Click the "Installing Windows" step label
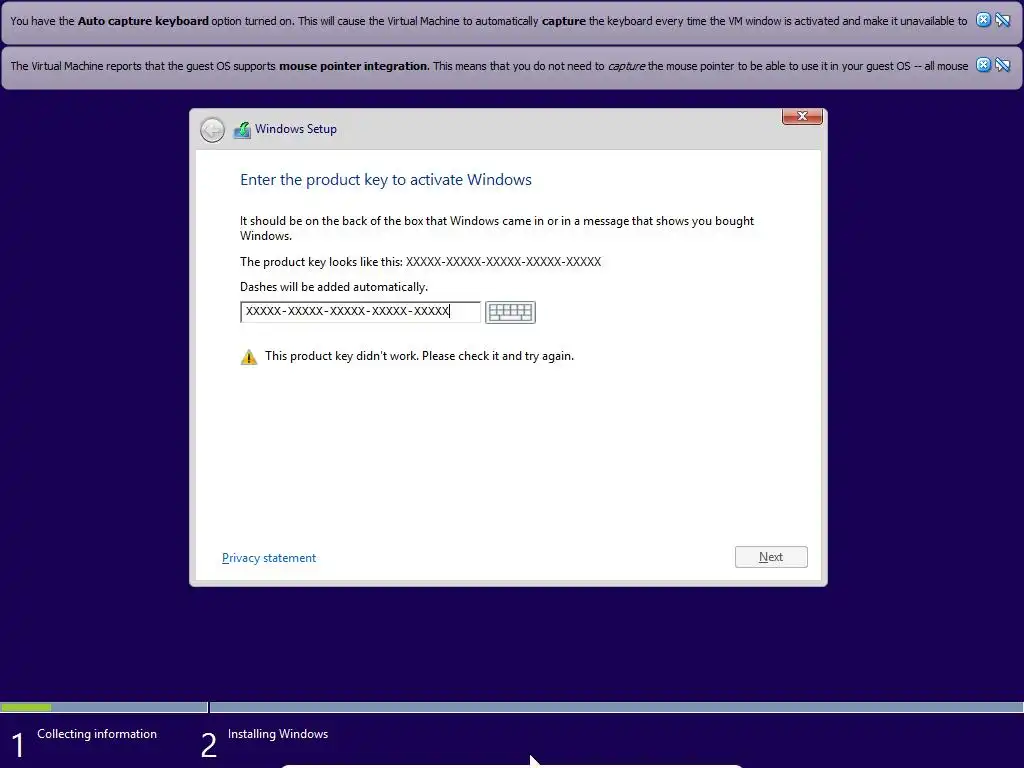 pos(278,734)
